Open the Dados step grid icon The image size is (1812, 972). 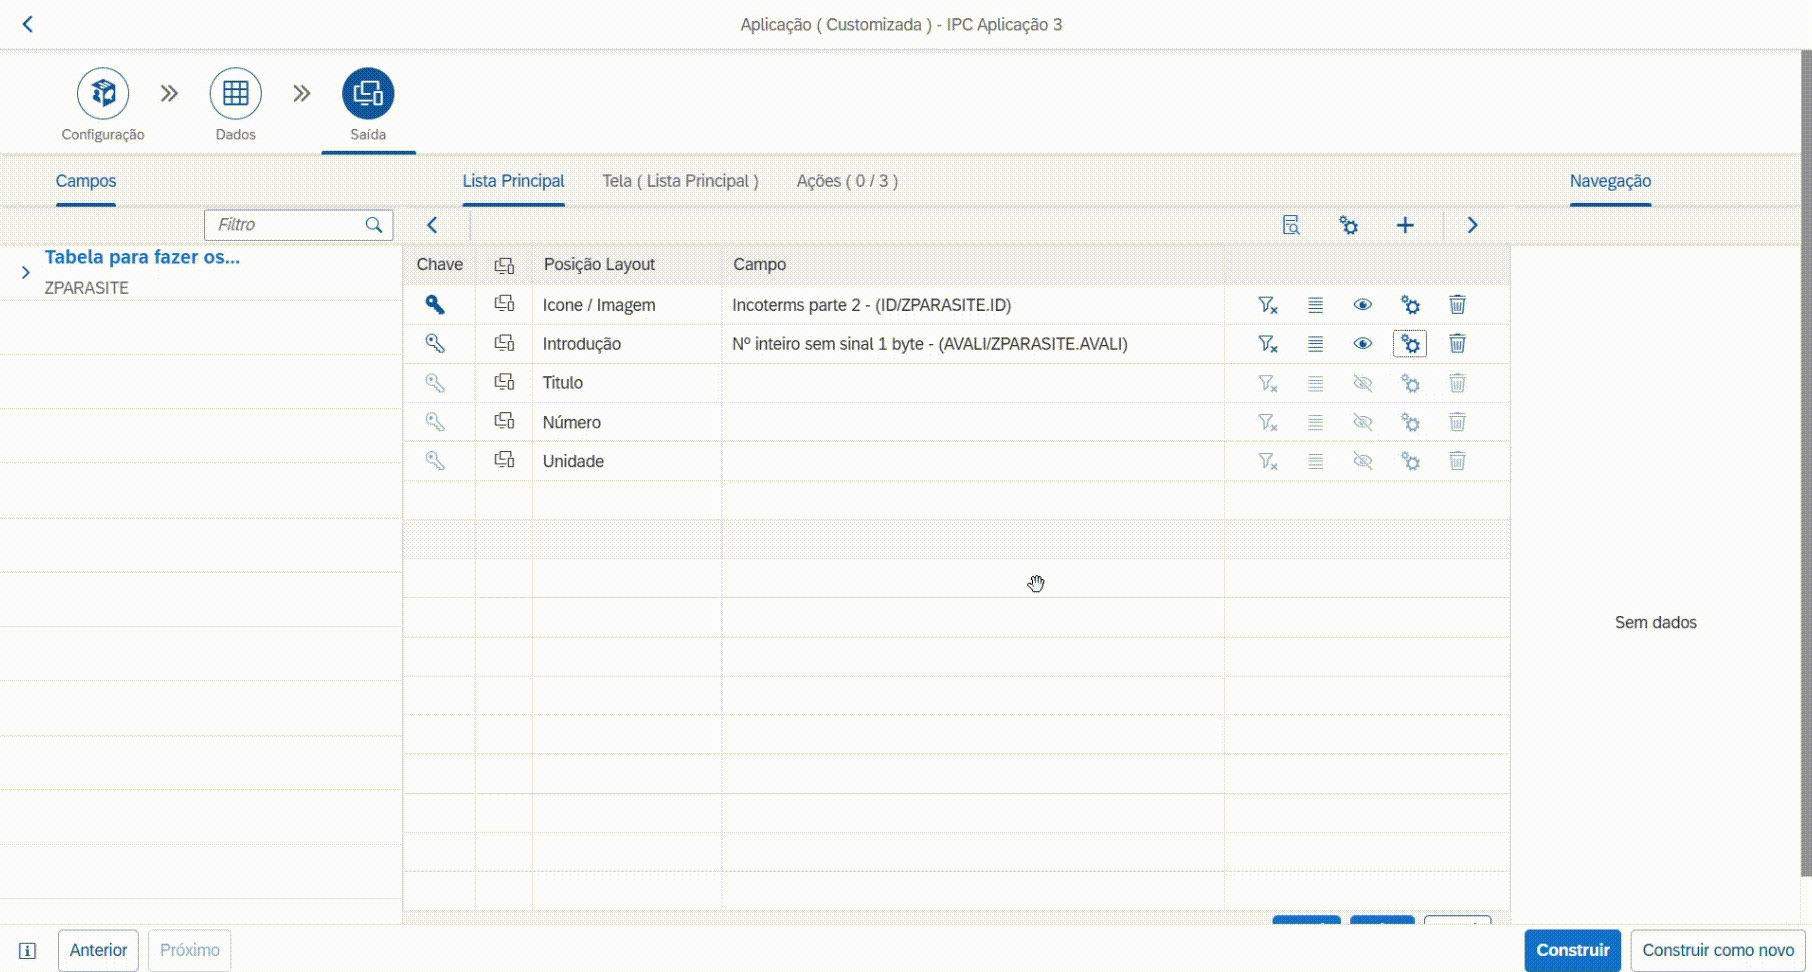tap(235, 94)
